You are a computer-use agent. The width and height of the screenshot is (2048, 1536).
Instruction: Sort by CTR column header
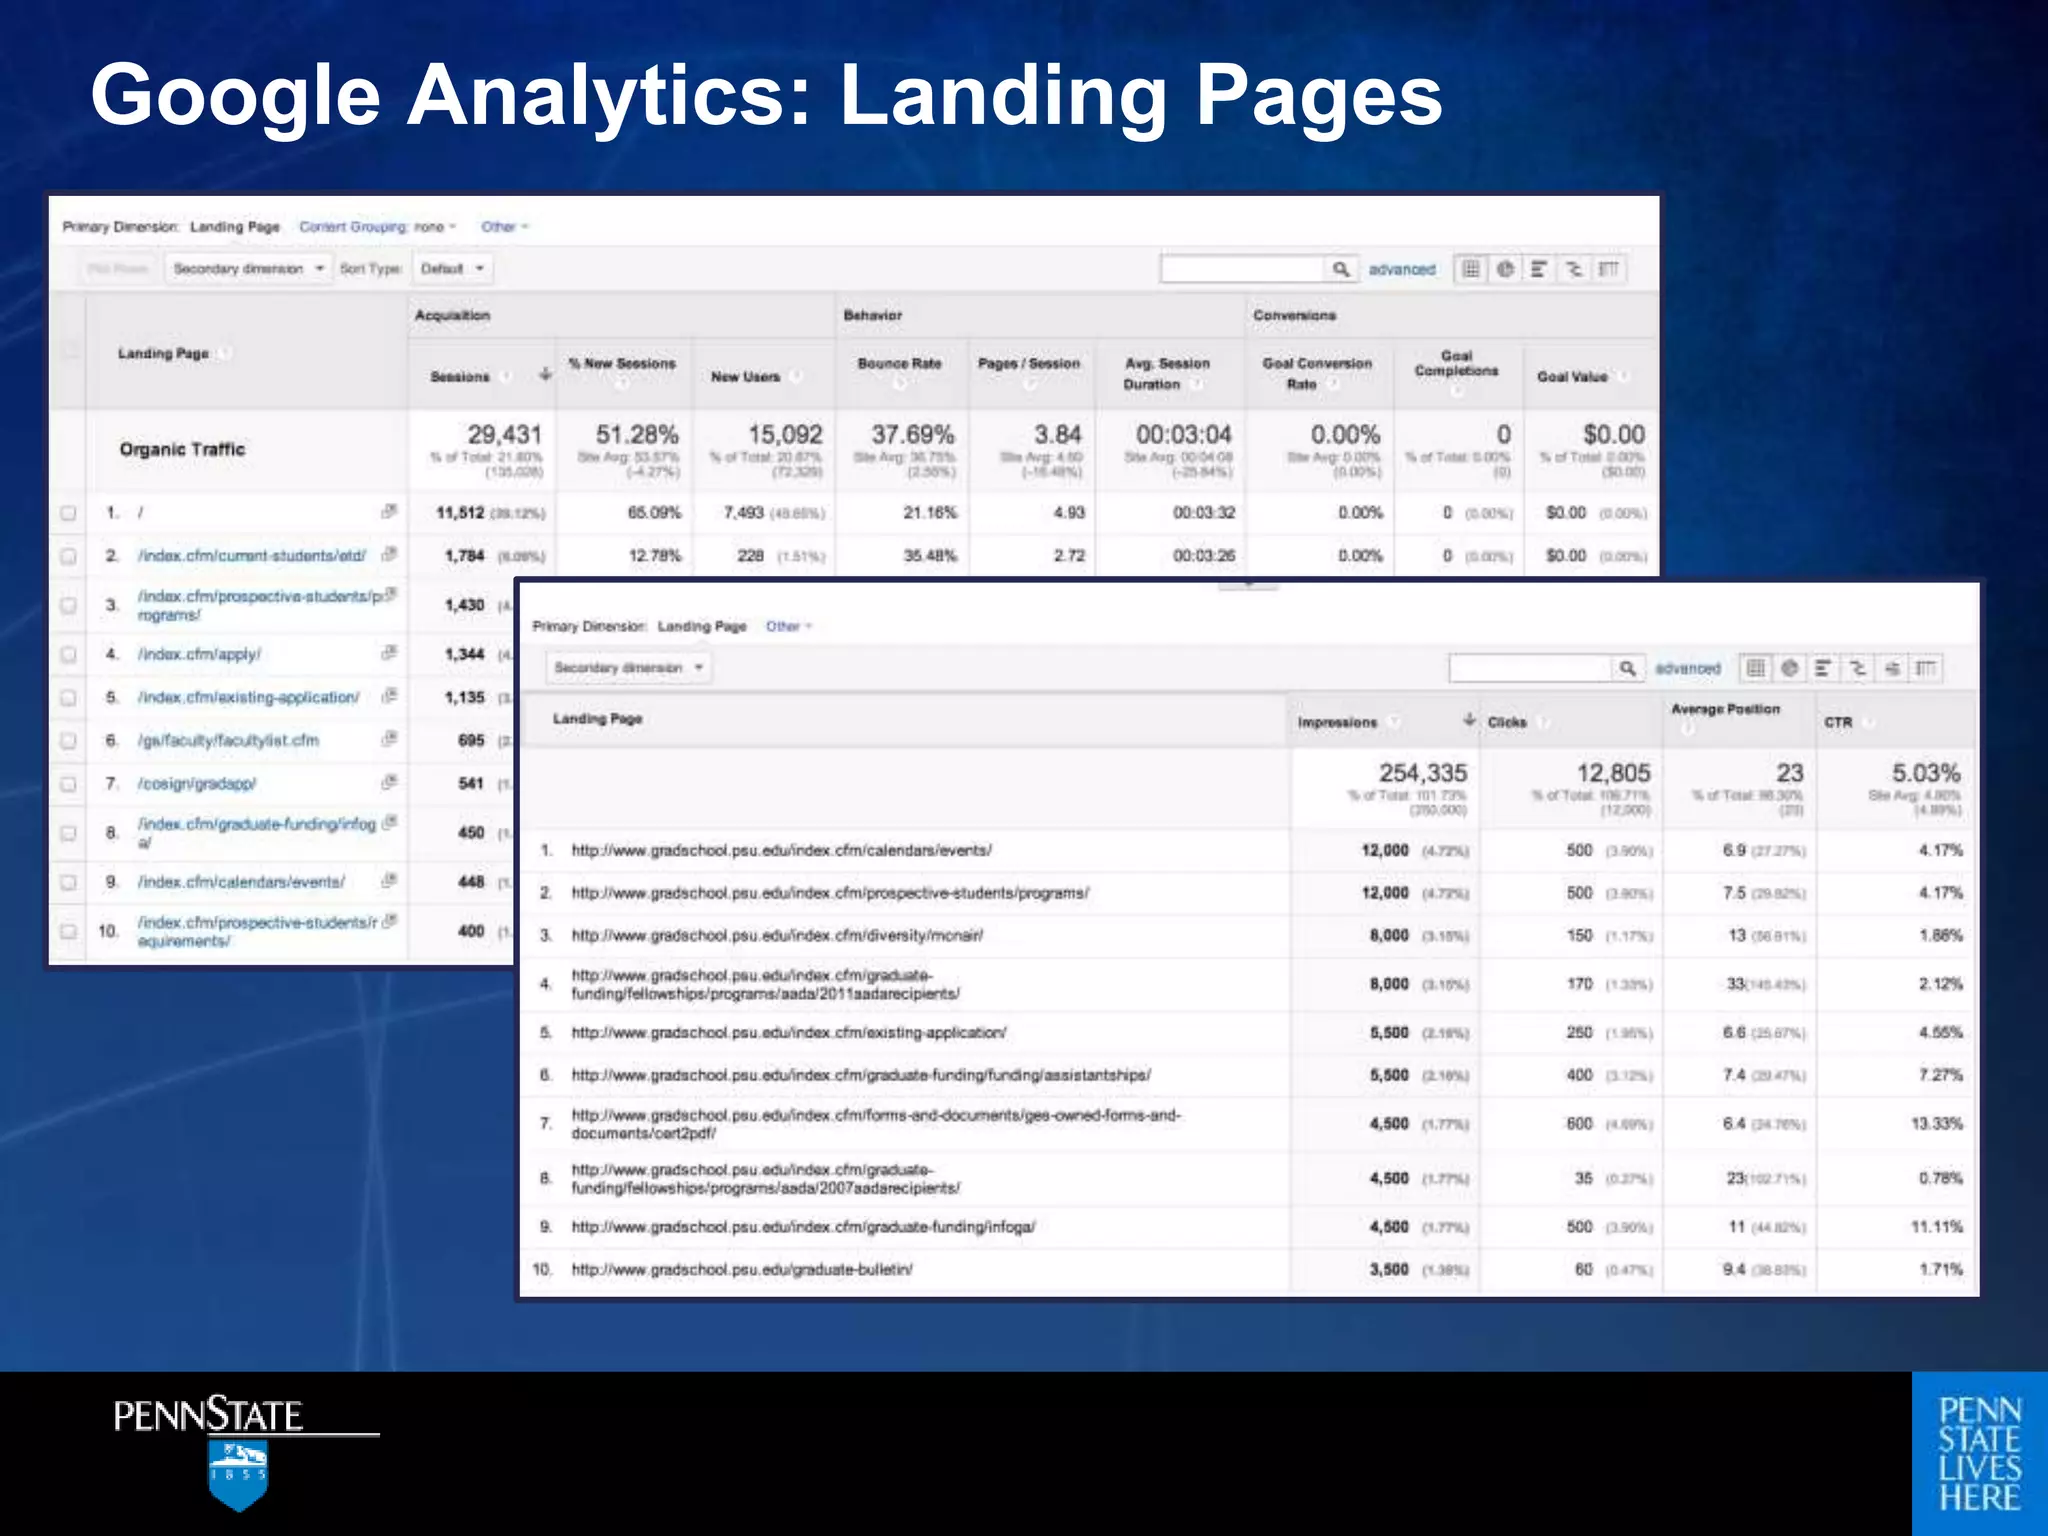(x=1838, y=722)
